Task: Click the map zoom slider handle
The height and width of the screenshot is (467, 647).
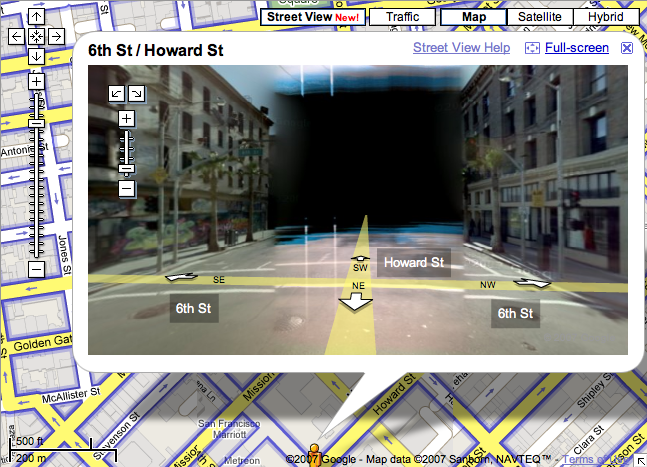Action: tap(36, 122)
